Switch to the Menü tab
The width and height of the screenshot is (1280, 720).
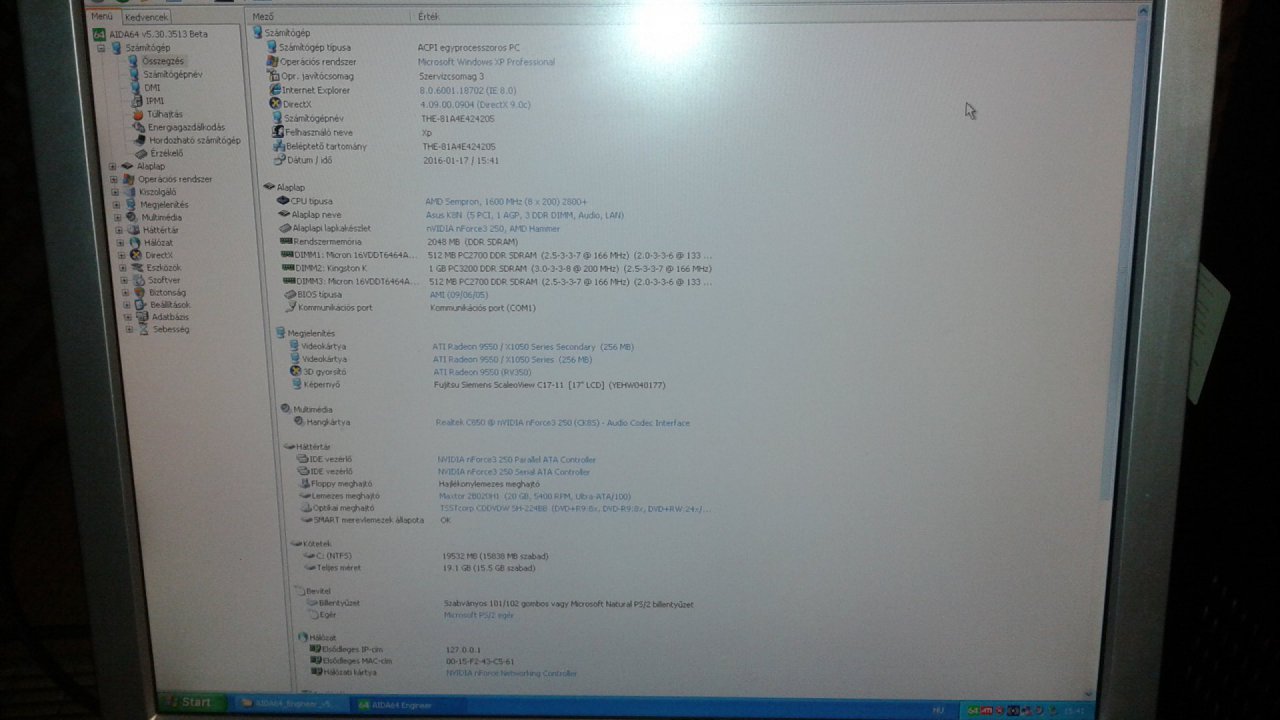[102, 16]
